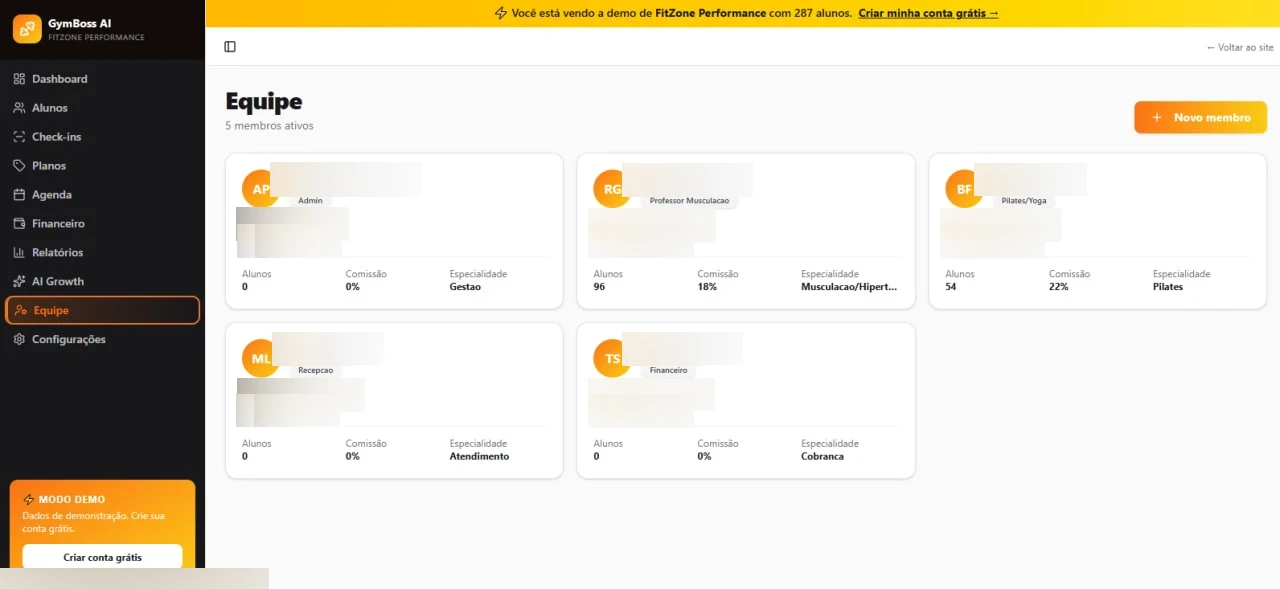
Task: Open the AI Growth section
Action: (x=102, y=282)
